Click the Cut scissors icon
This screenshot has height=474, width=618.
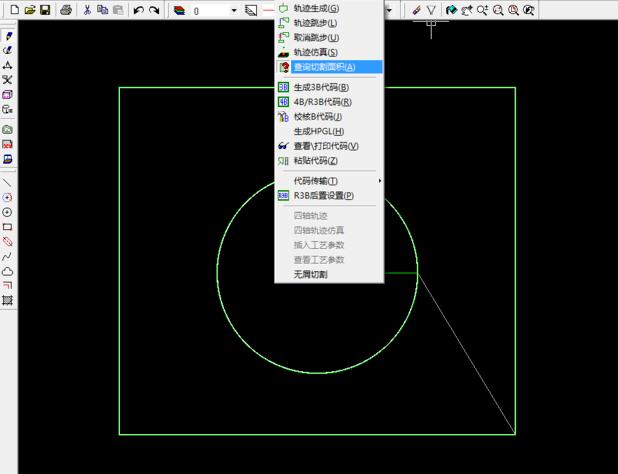(x=87, y=10)
